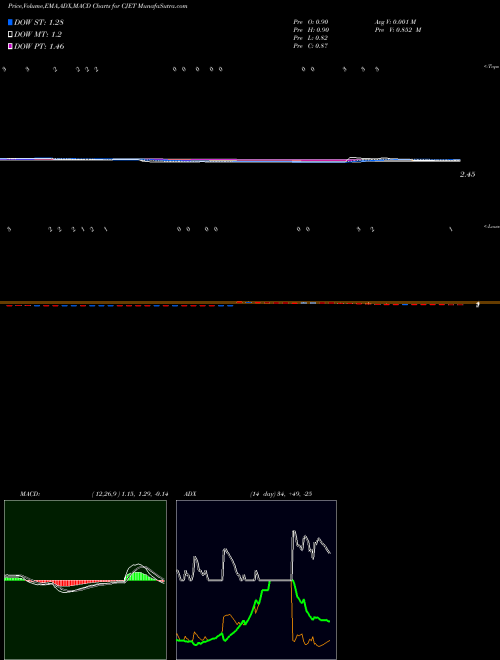Click the 'Pre C: 0.87' close value
Screen dimensions: 500x660
[311, 46]
